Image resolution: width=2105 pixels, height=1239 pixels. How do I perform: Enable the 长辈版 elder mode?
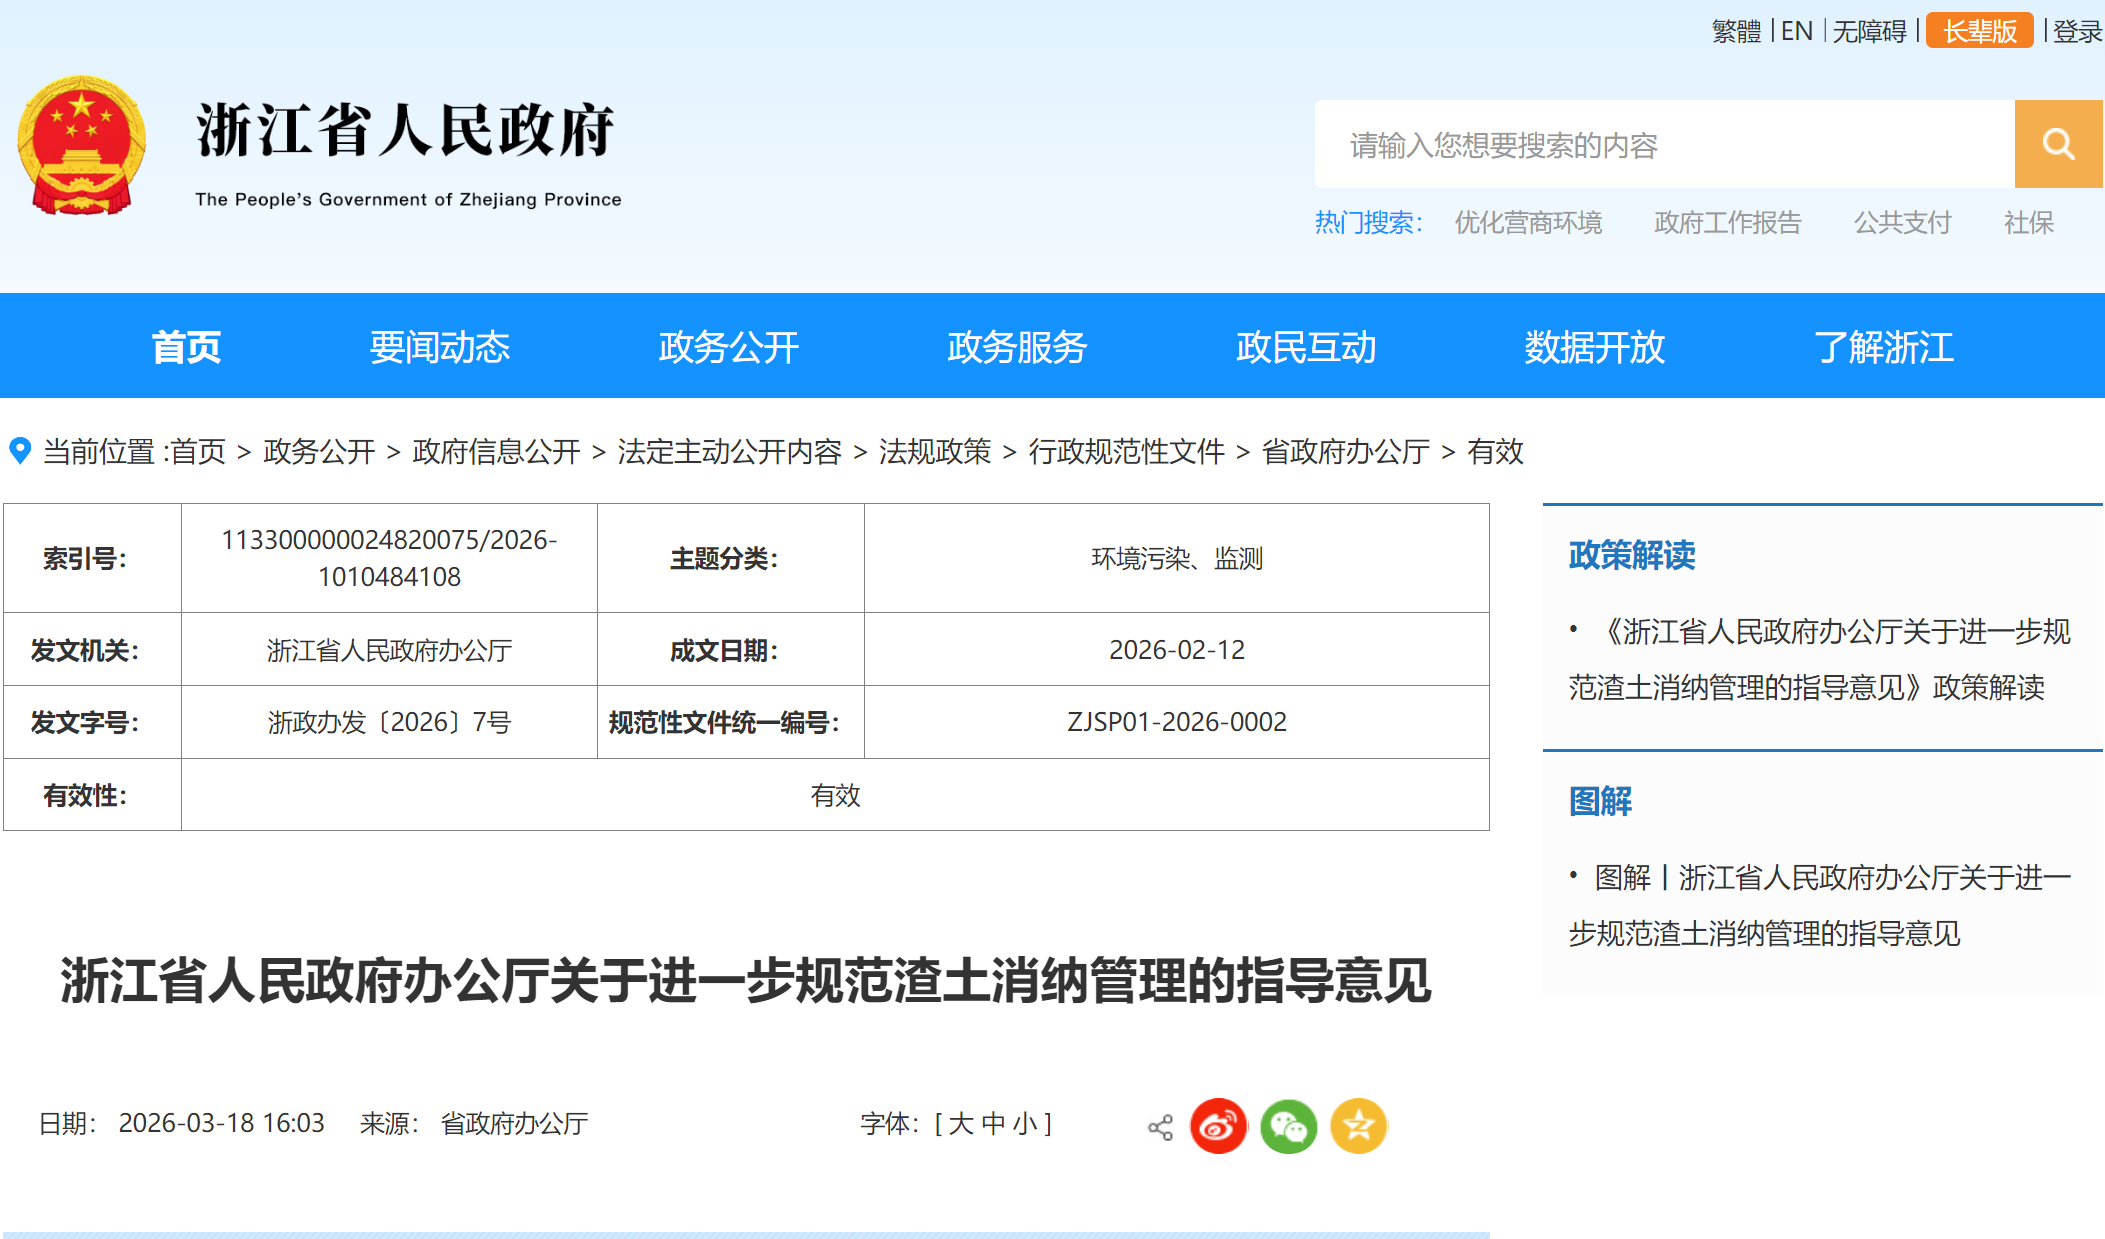[x=1978, y=31]
